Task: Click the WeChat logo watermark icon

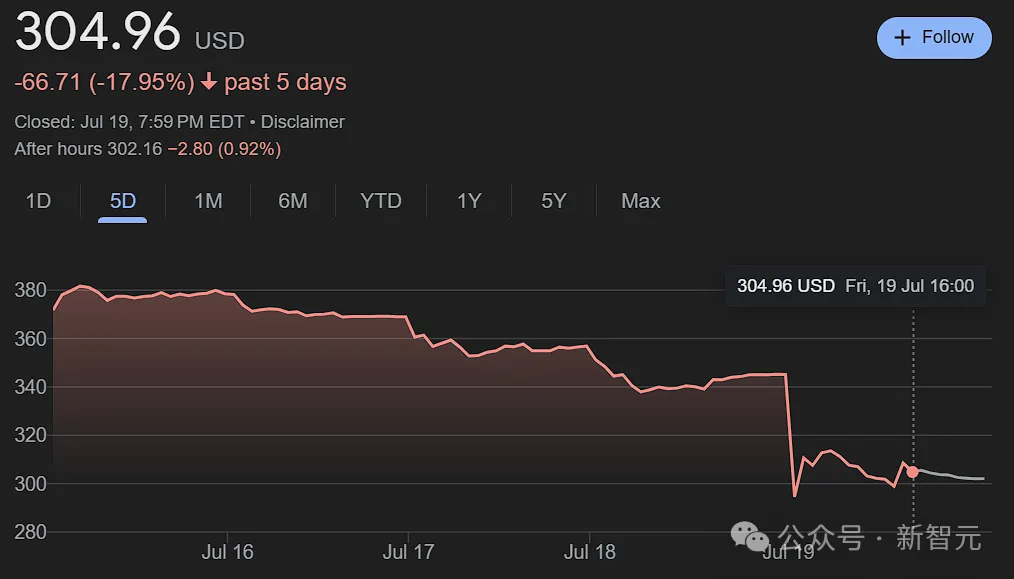Action: click(750, 536)
